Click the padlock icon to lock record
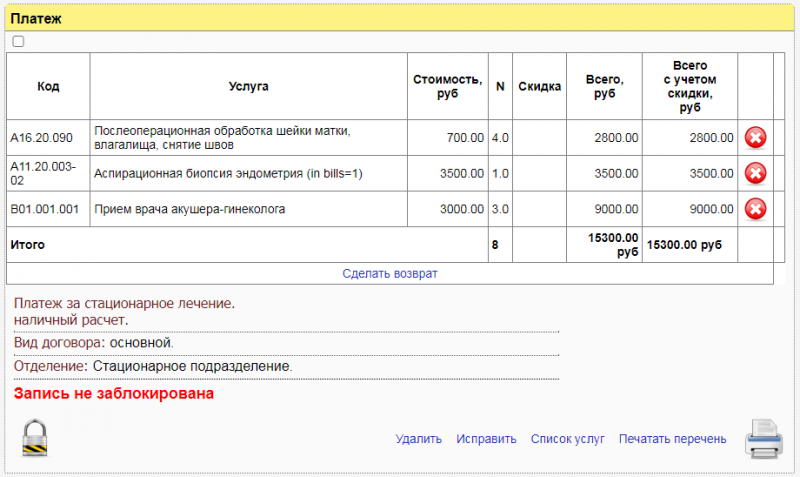This screenshot has height=477, width=800. (x=36, y=438)
